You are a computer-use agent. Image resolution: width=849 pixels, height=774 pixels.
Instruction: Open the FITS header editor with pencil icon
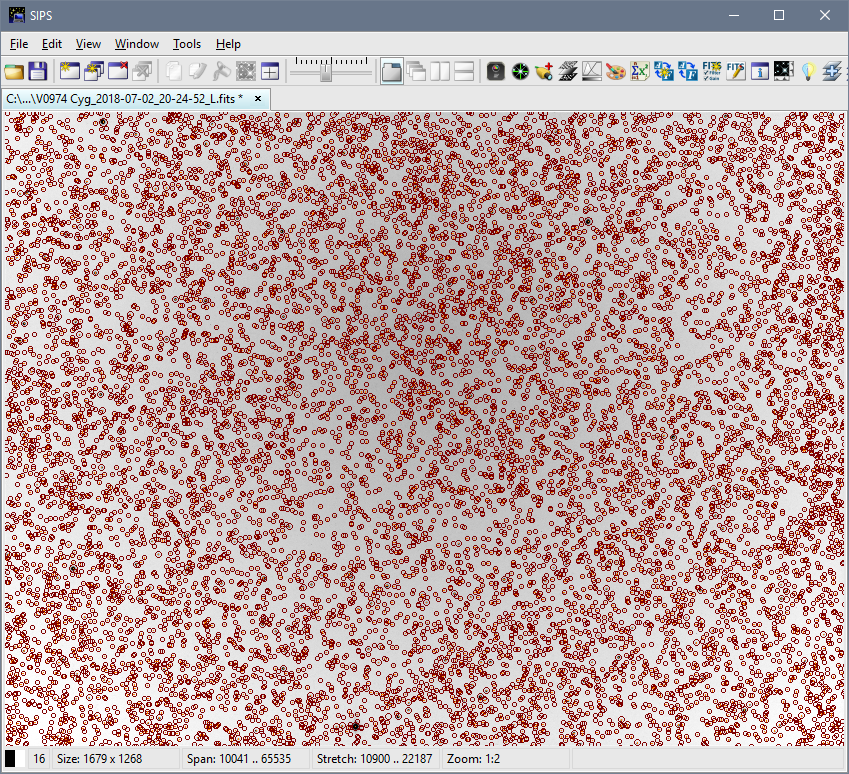coord(736,71)
